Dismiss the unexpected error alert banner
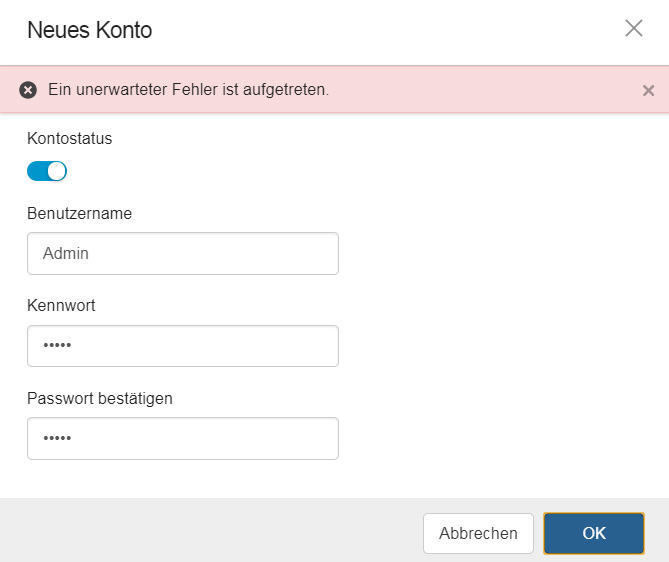 tap(648, 90)
